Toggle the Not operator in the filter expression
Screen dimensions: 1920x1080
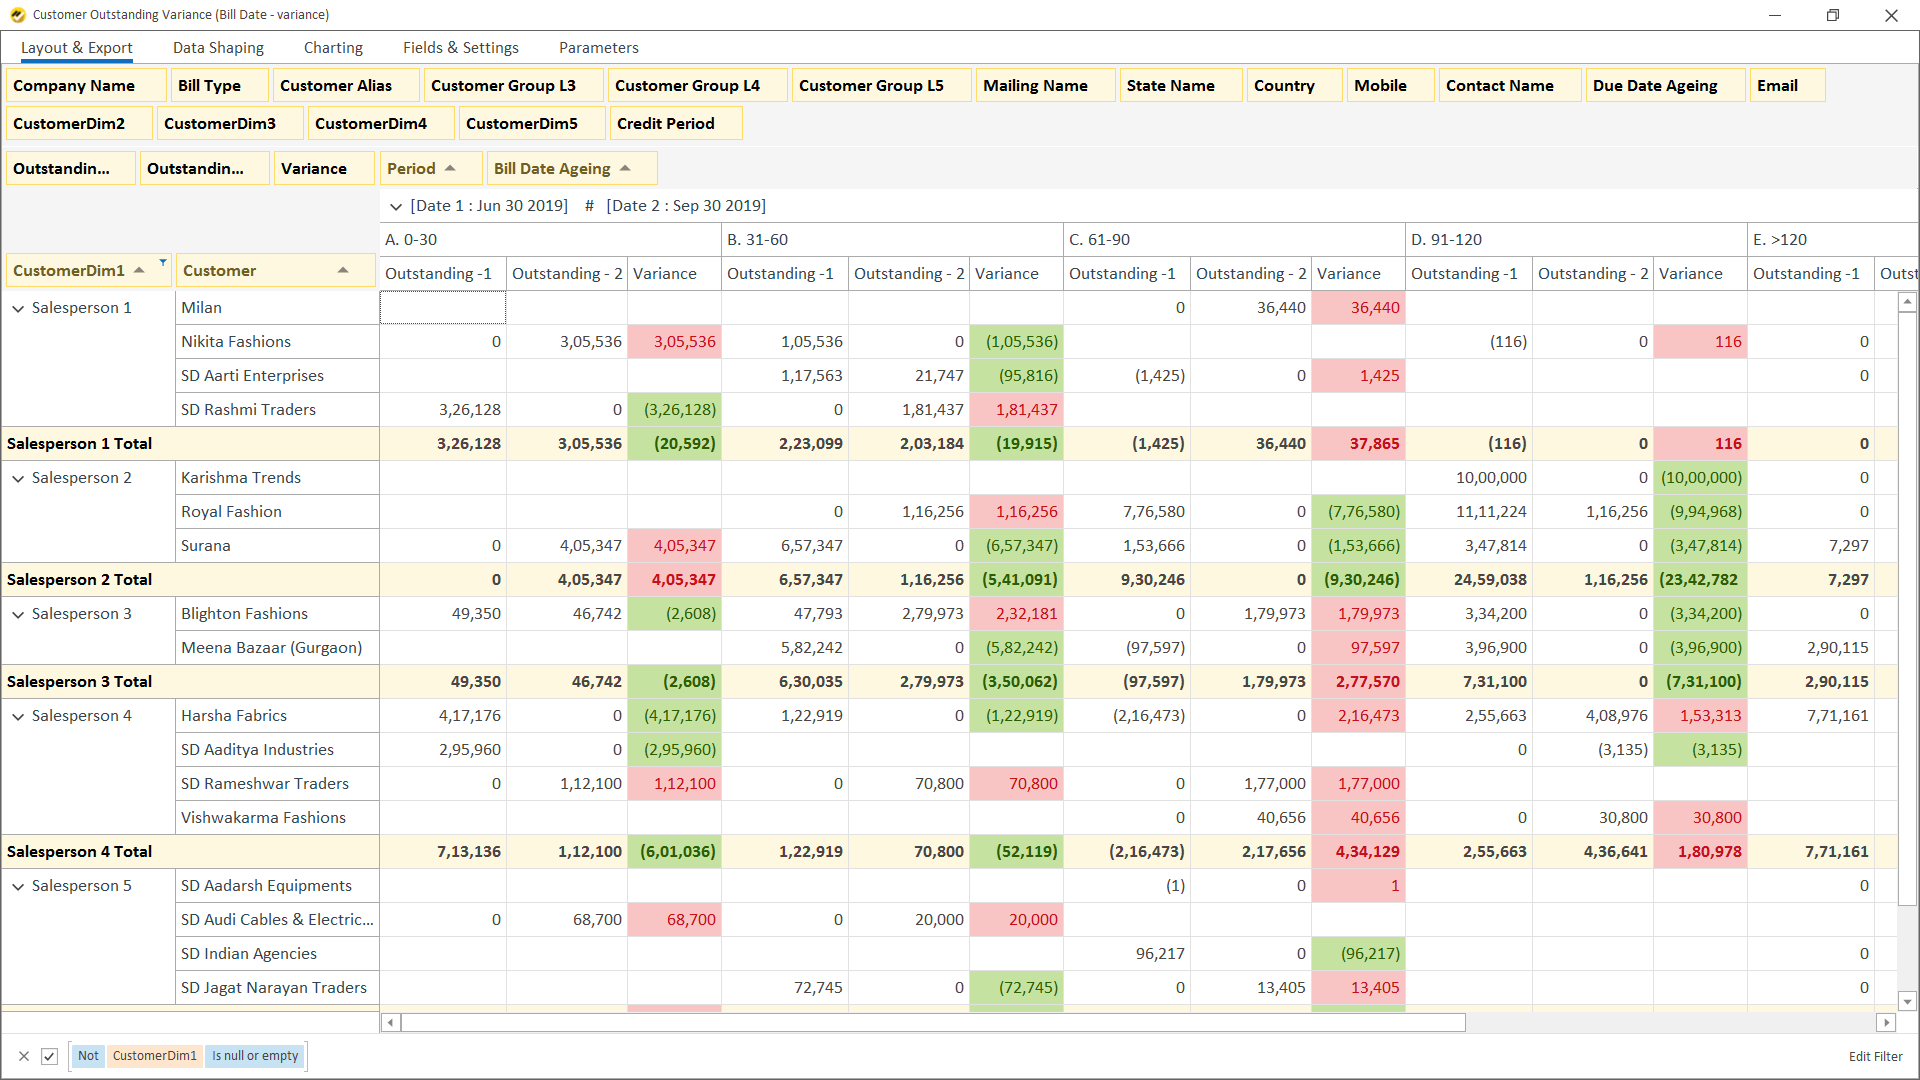click(88, 1056)
